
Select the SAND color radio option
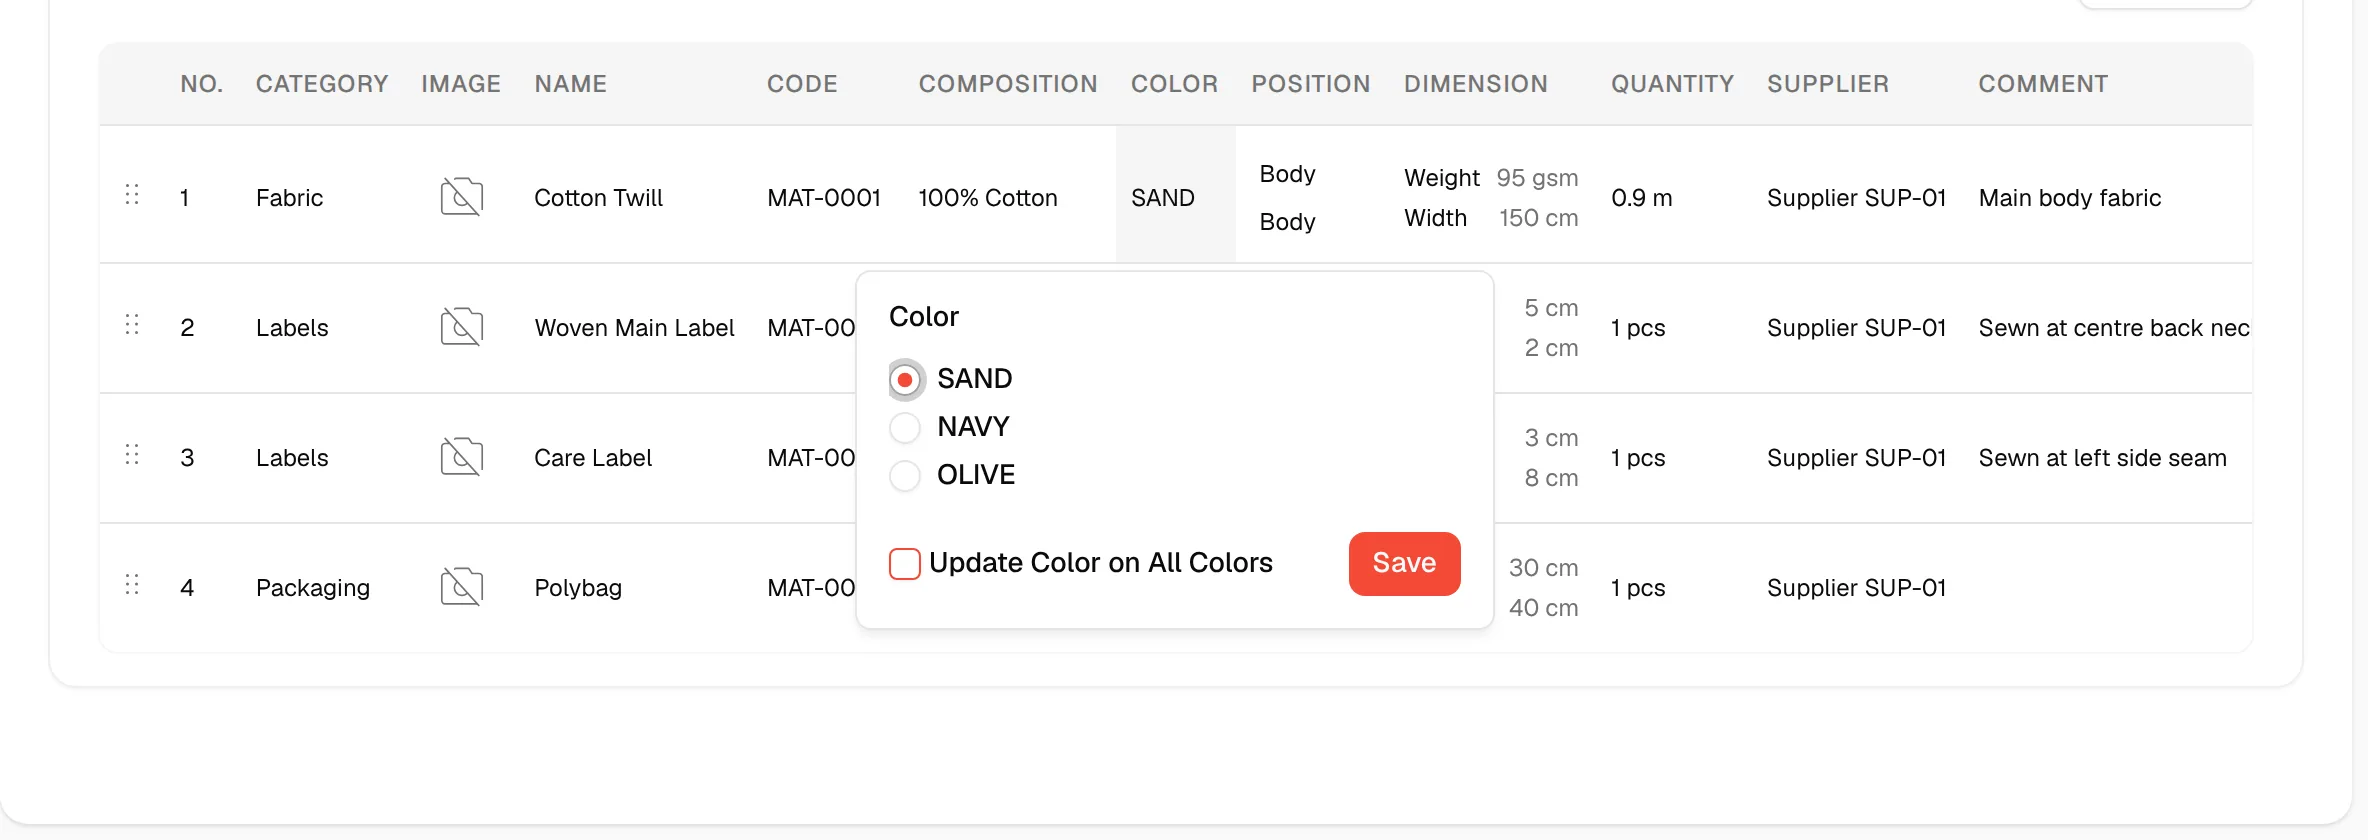tap(905, 380)
